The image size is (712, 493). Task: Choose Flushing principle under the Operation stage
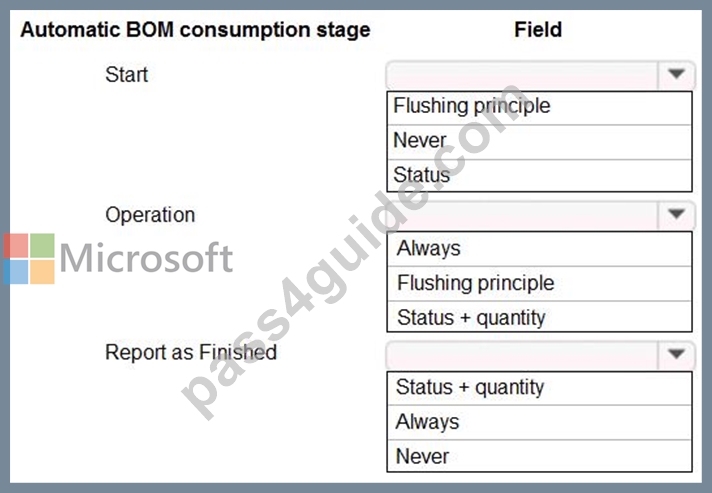click(539, 284)
